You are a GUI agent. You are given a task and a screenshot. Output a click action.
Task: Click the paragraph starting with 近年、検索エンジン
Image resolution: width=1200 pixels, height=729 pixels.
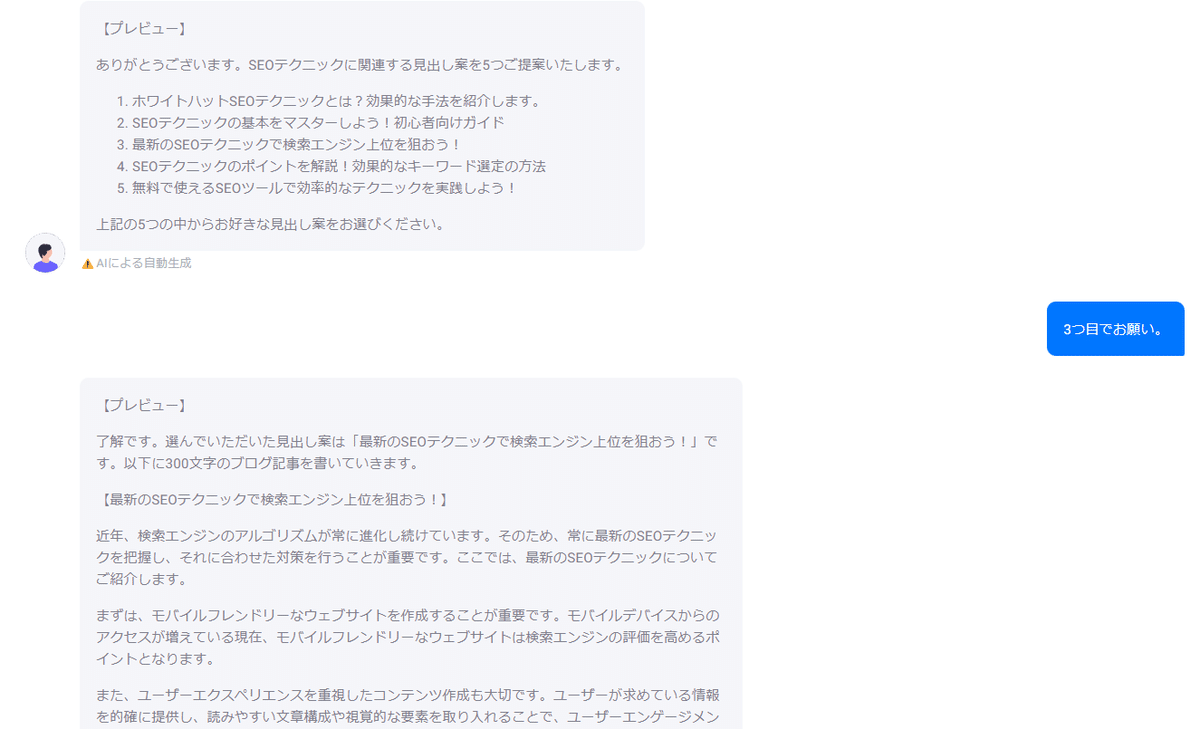click(407, 557)
